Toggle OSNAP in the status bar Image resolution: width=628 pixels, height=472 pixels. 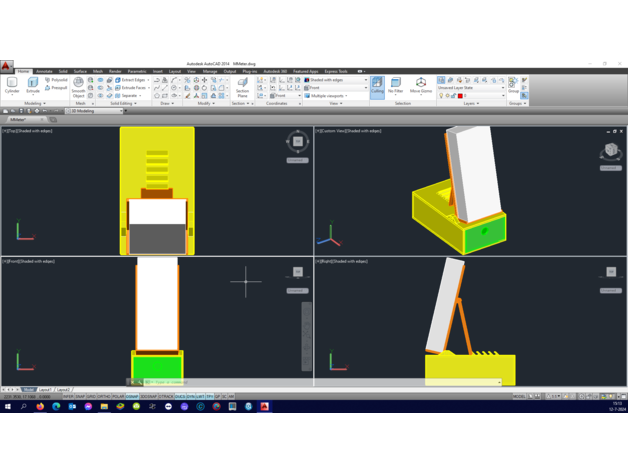tap(132, 397)
